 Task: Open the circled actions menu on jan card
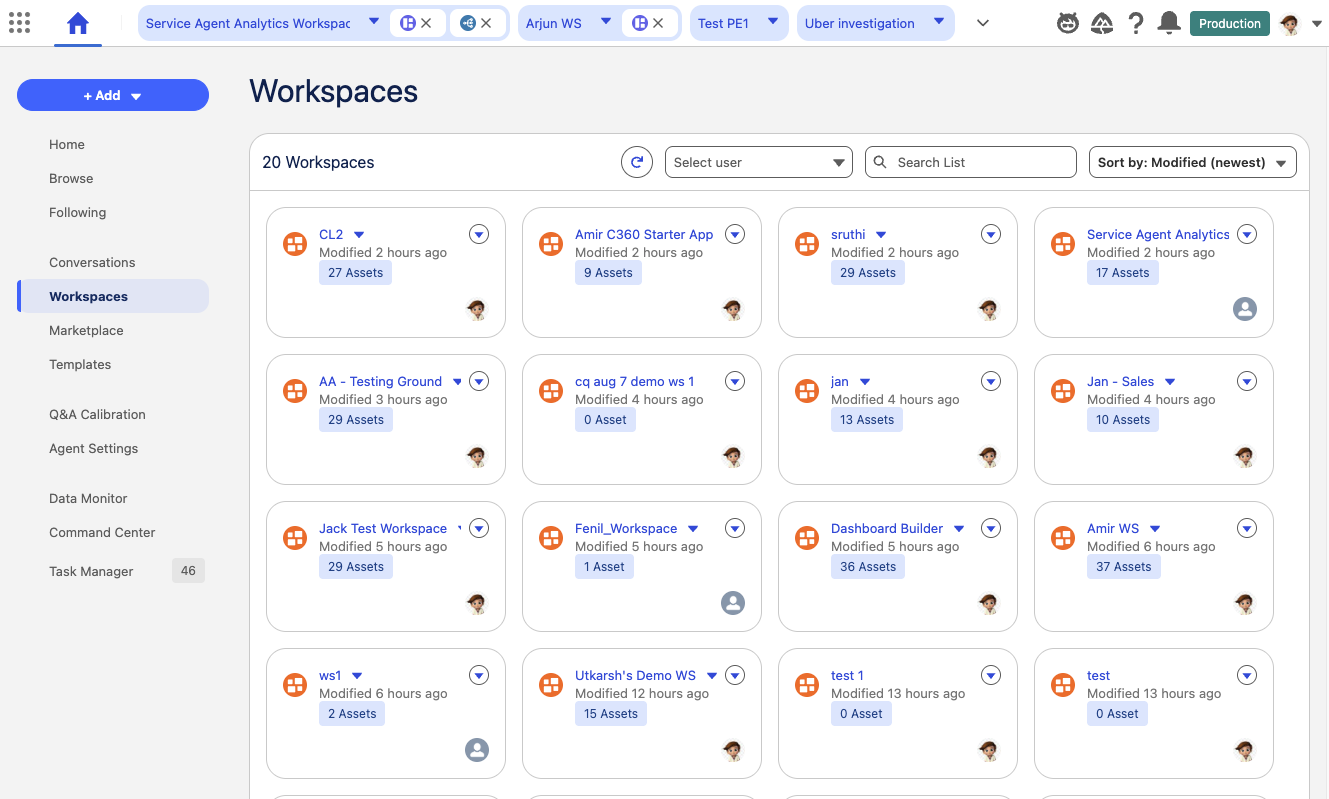pos(991,381)
